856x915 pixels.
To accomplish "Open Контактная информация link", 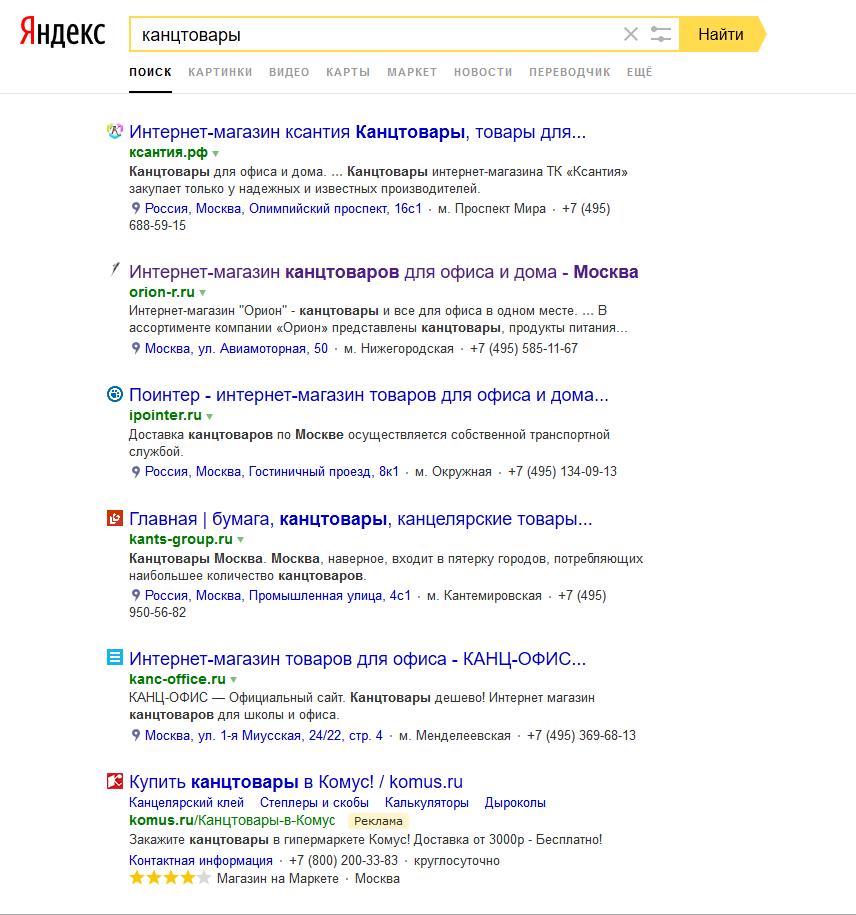I will (x=201, y=861).
